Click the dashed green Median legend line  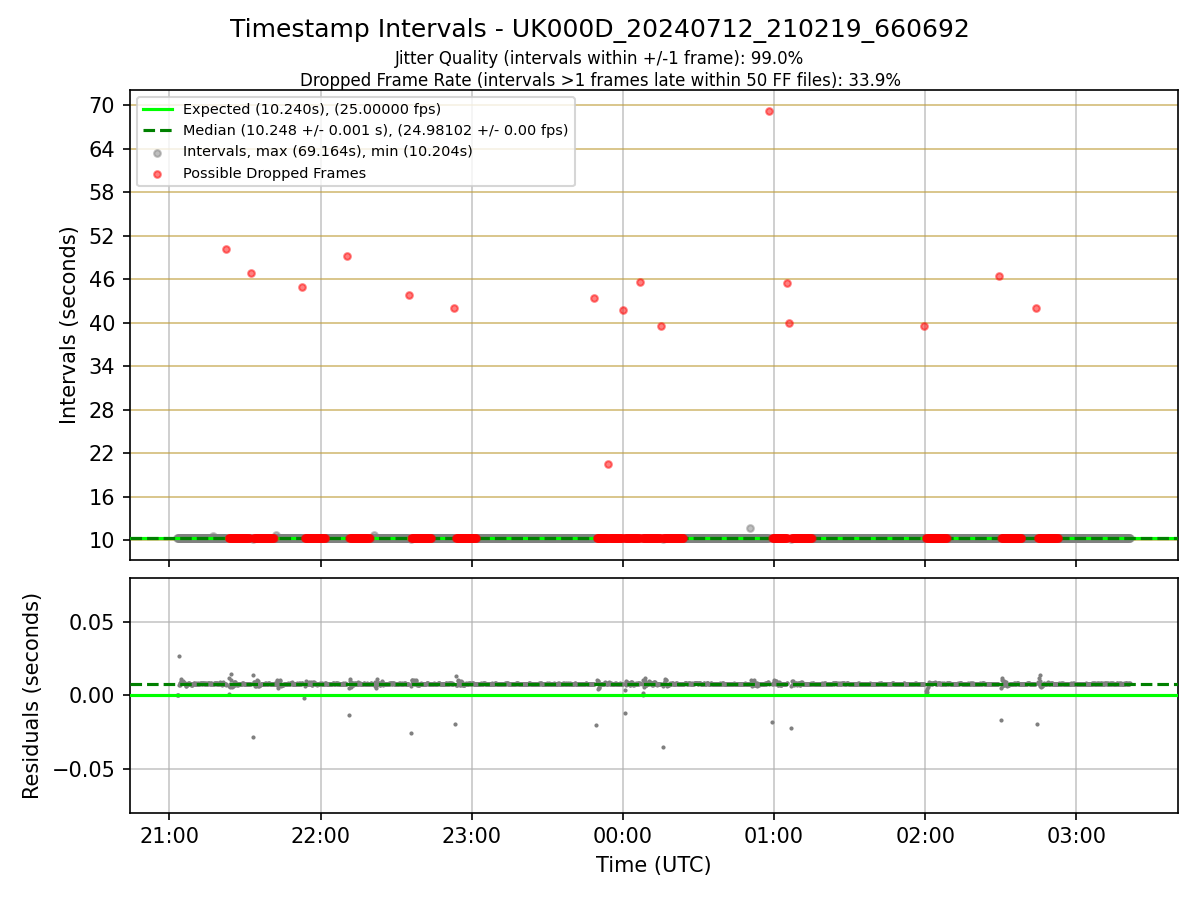tap(157, 130)
